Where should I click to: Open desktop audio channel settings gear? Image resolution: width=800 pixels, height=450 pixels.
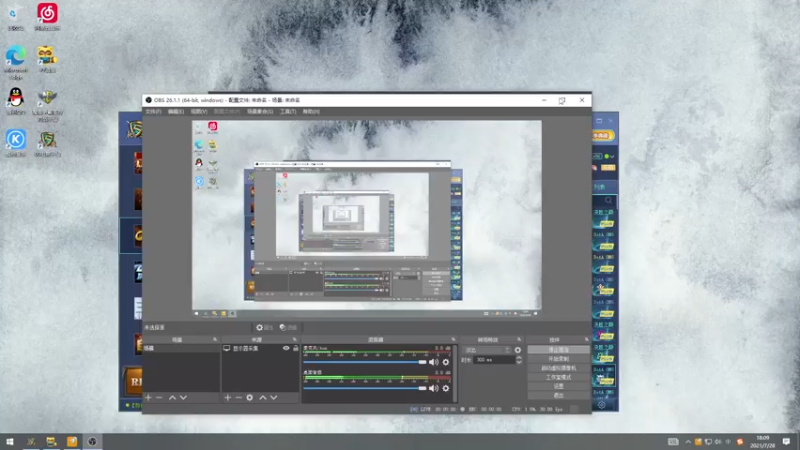(x=446, y=388)
